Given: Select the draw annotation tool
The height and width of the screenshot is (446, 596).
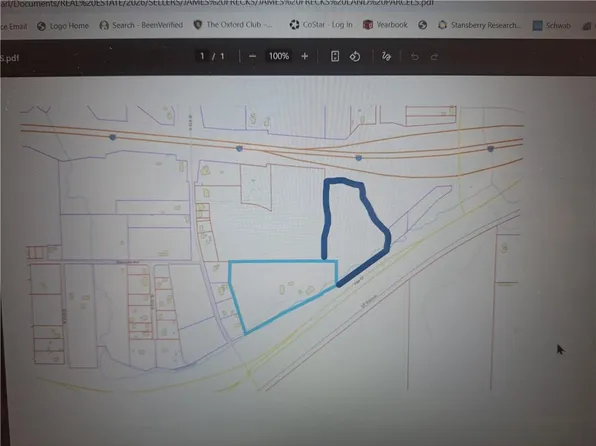Looking at the screenshot, I should [386, 57].
